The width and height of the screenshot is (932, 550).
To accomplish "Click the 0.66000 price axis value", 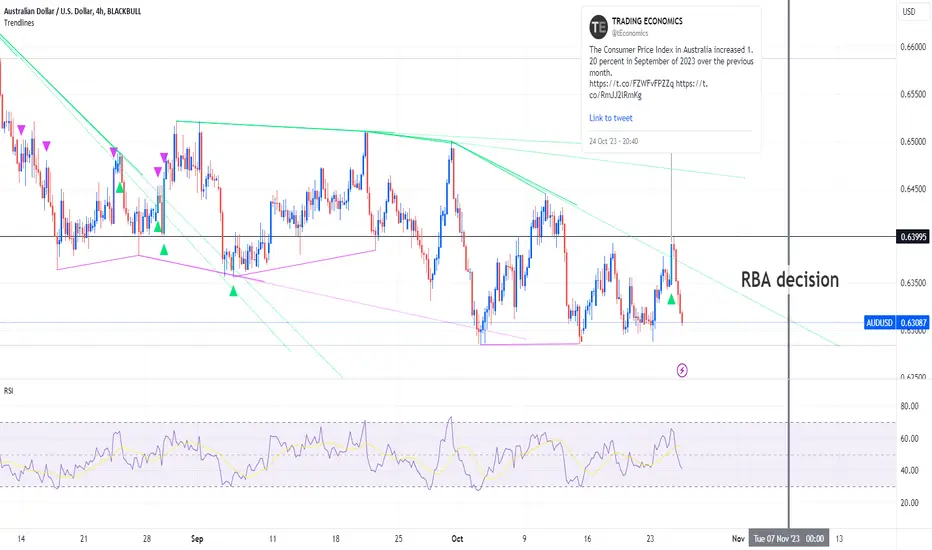I will (913, 47).
